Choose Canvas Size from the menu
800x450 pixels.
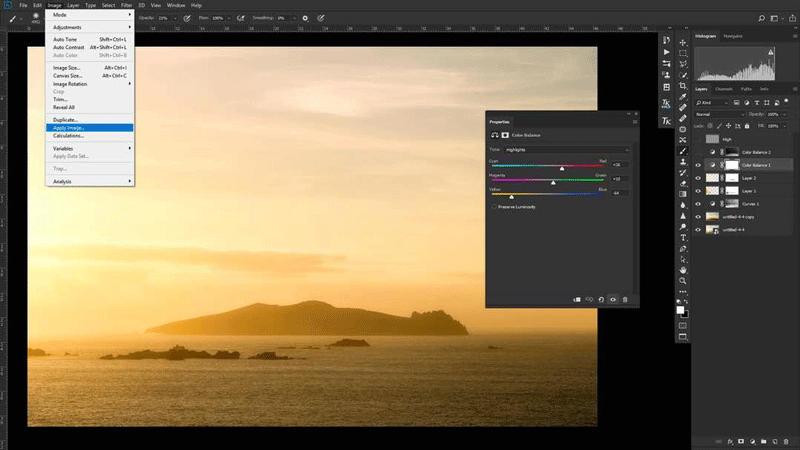90,76
